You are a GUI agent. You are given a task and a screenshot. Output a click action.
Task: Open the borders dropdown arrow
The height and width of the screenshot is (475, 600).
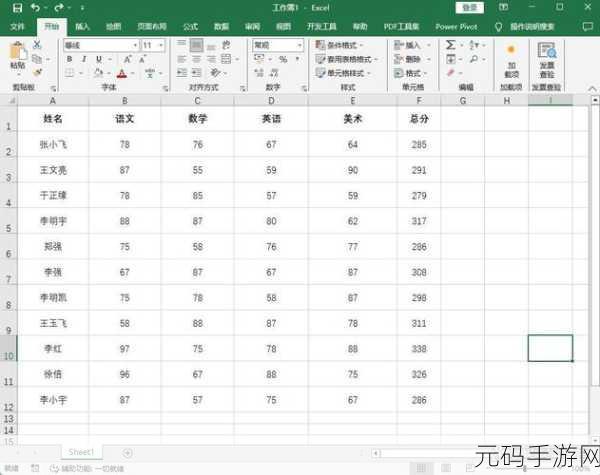(x=81, y=73)
